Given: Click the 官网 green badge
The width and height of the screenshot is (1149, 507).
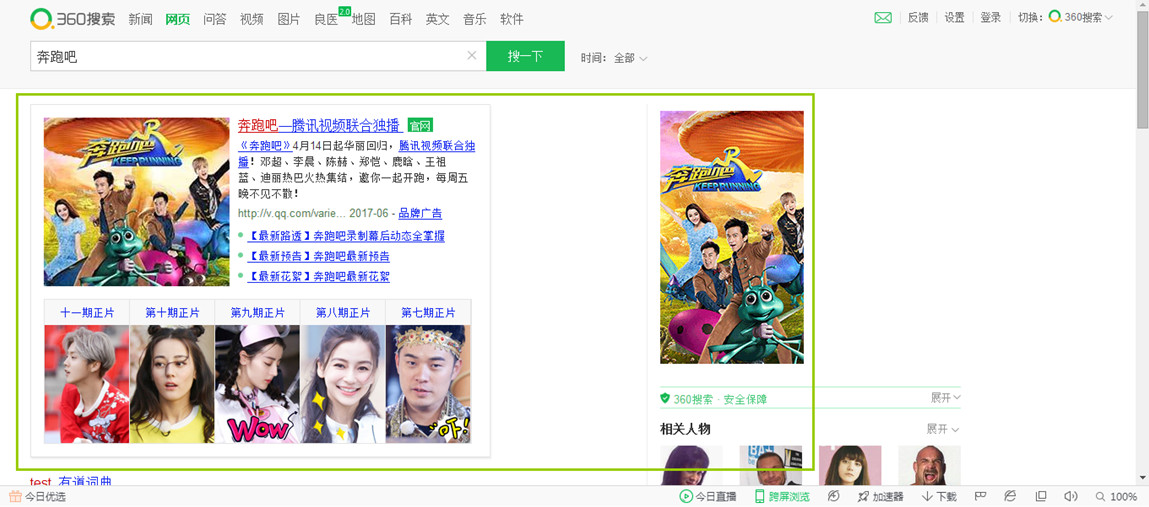Looking at the screenshot, I should point(420,125).
